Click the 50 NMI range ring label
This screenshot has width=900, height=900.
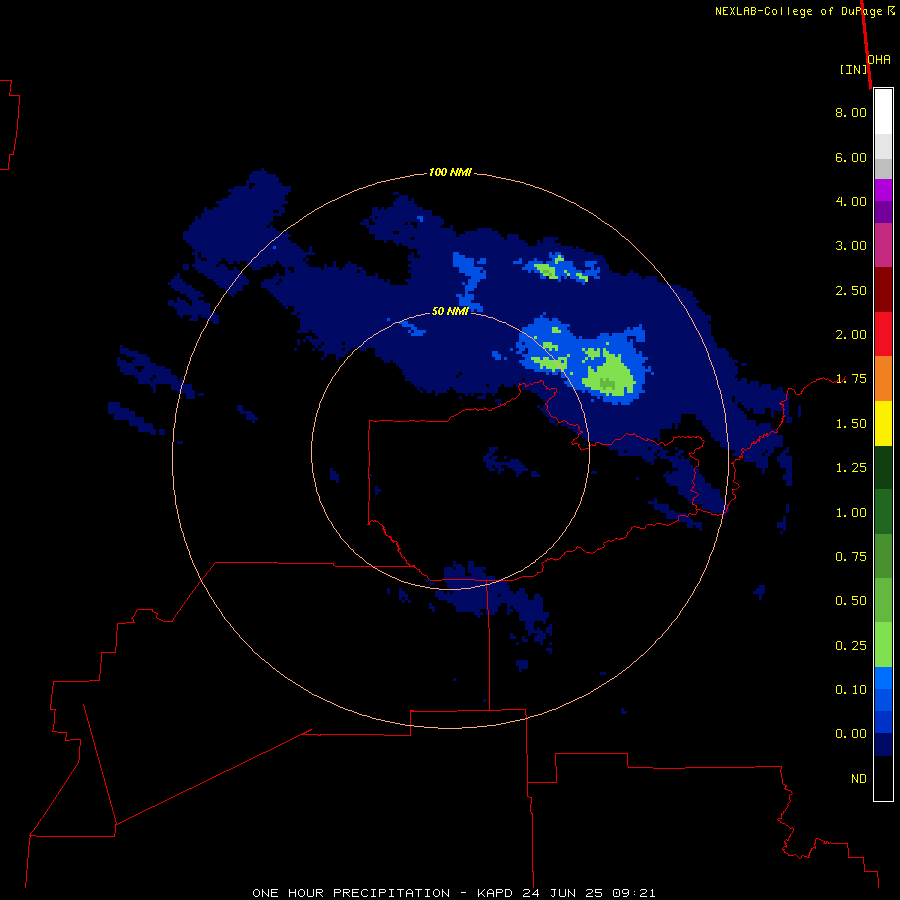coord(450,311)
